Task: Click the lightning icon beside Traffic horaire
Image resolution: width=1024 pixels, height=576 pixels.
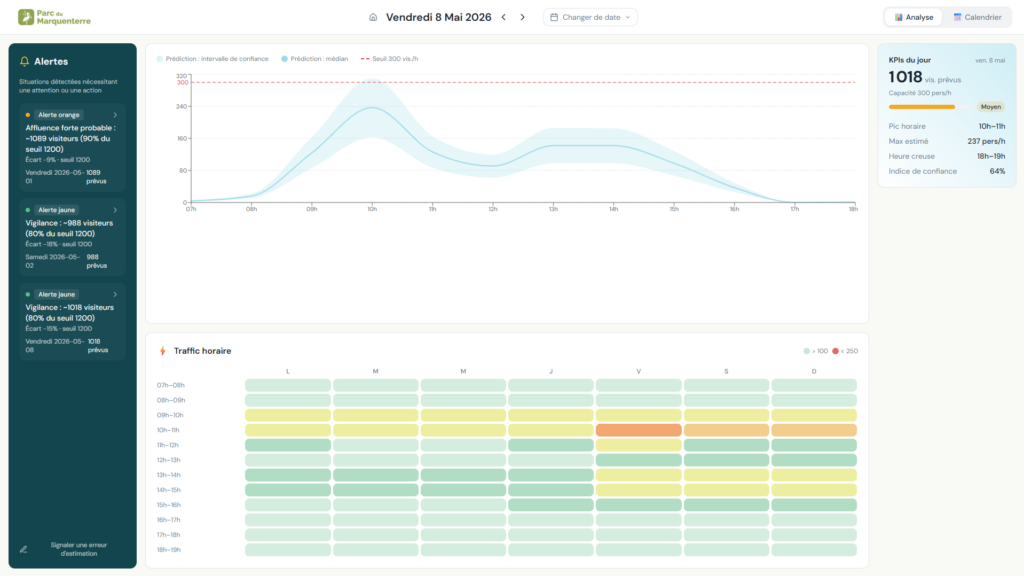Action: [163, 351]
